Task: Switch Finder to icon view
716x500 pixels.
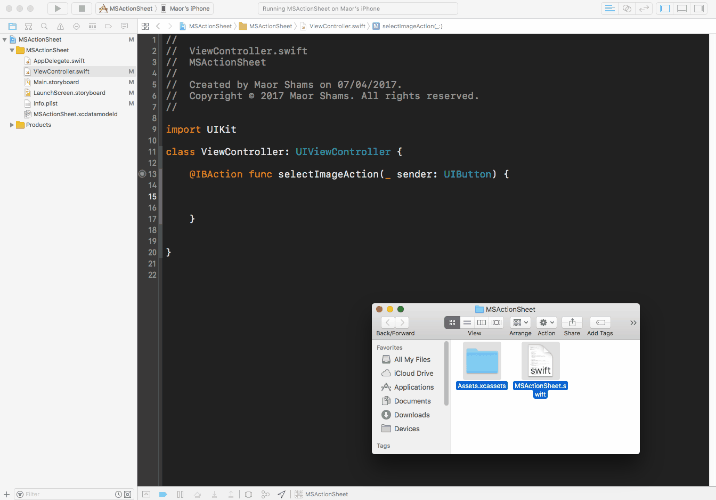Action: pyautogui.click(x=452, y=322)
